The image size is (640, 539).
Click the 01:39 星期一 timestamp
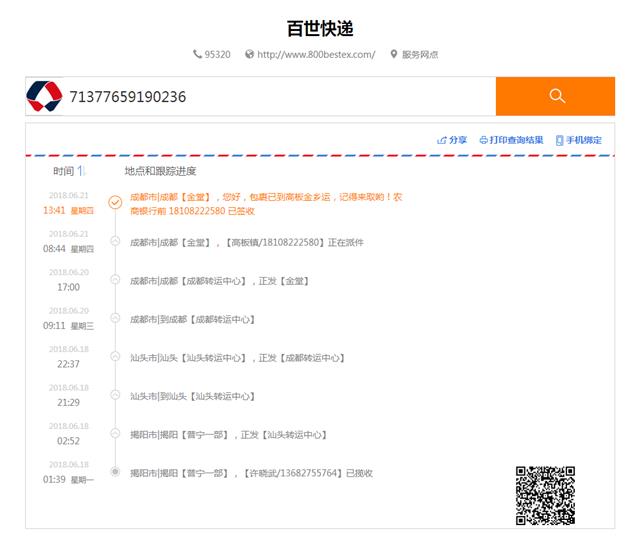tap(69, 479)
